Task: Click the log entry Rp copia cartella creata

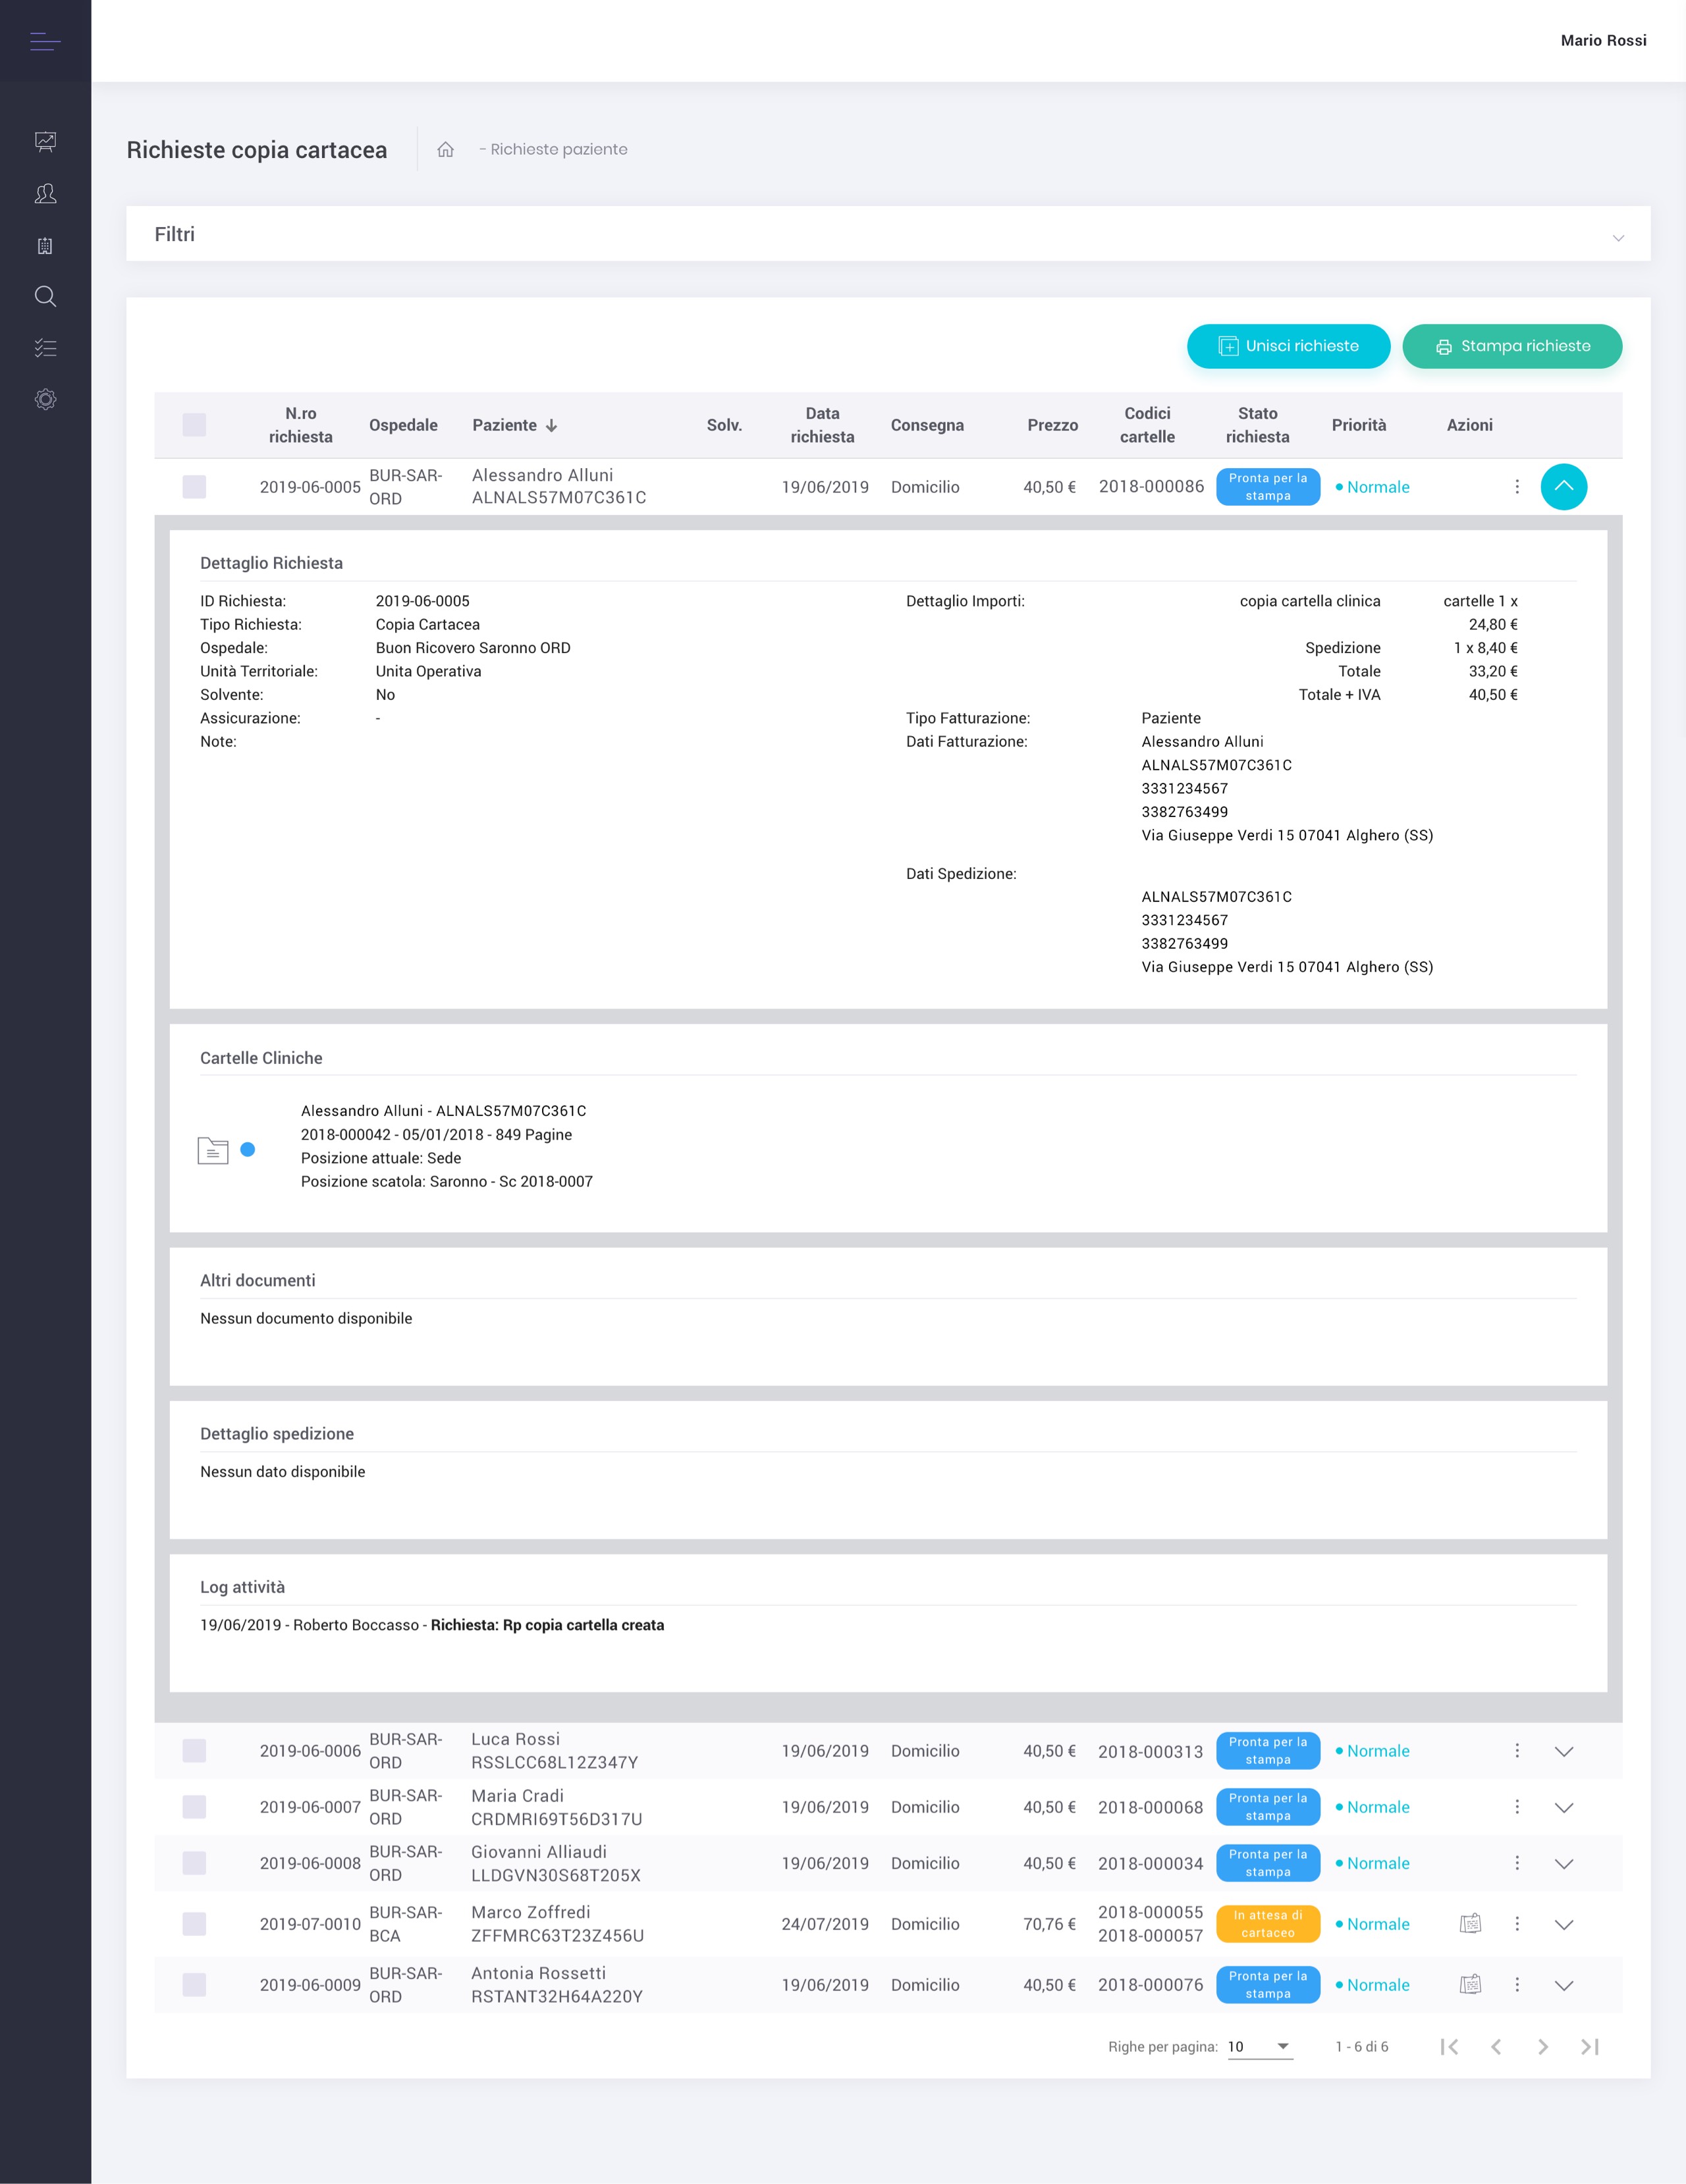Action: (547, 1625)
